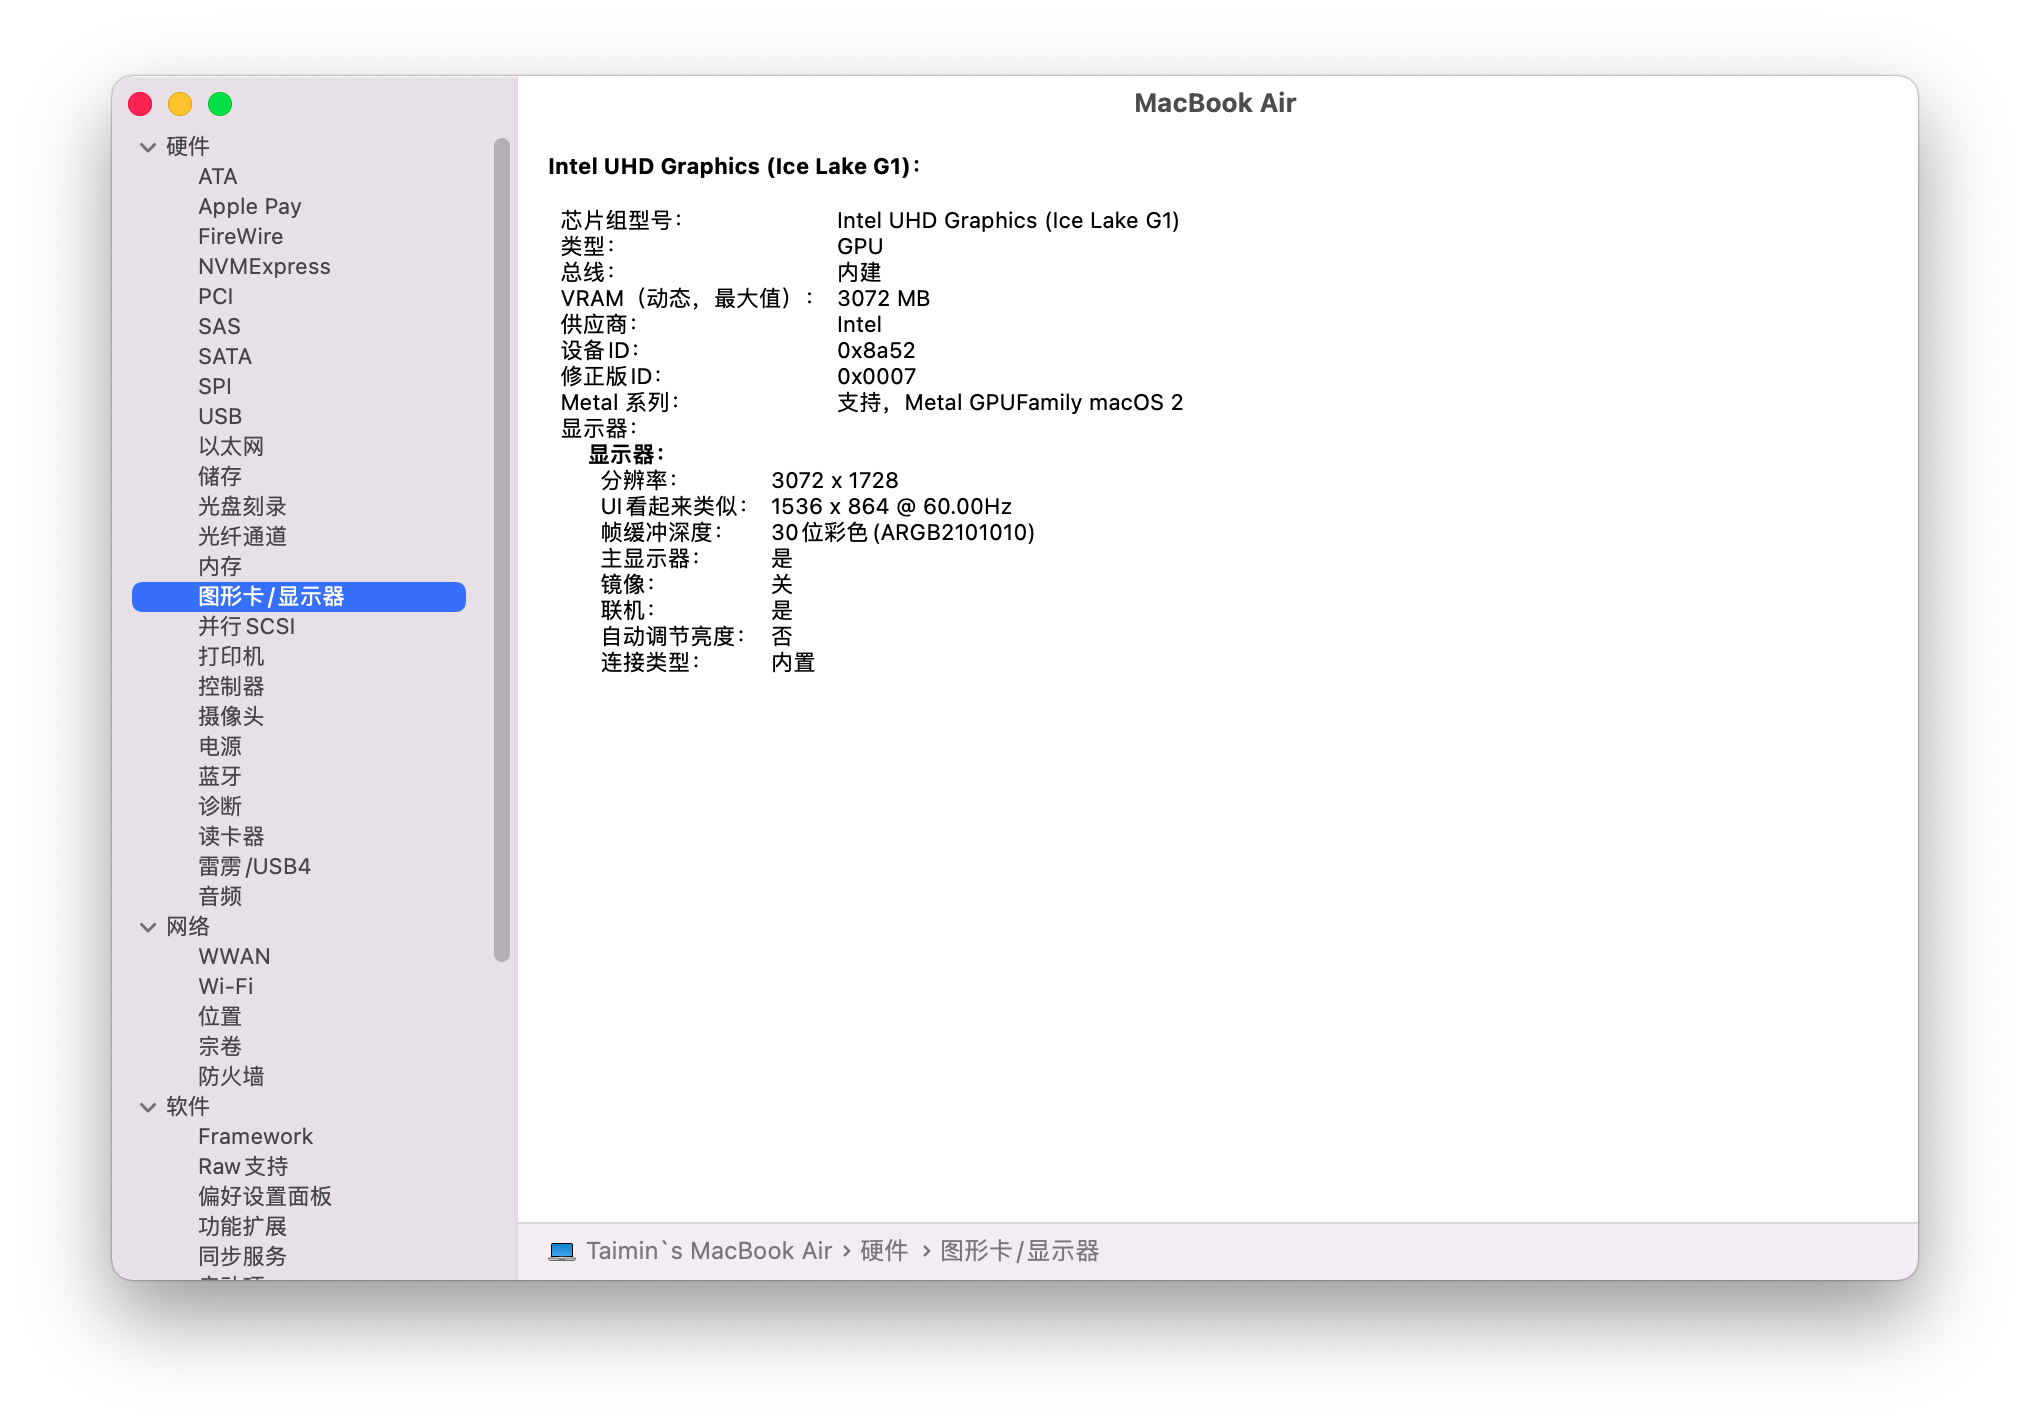The height and width of the screenshot is (1428, 2030).
Task: Open the 蓝牙 hardware category
Action: click(220, 776)
